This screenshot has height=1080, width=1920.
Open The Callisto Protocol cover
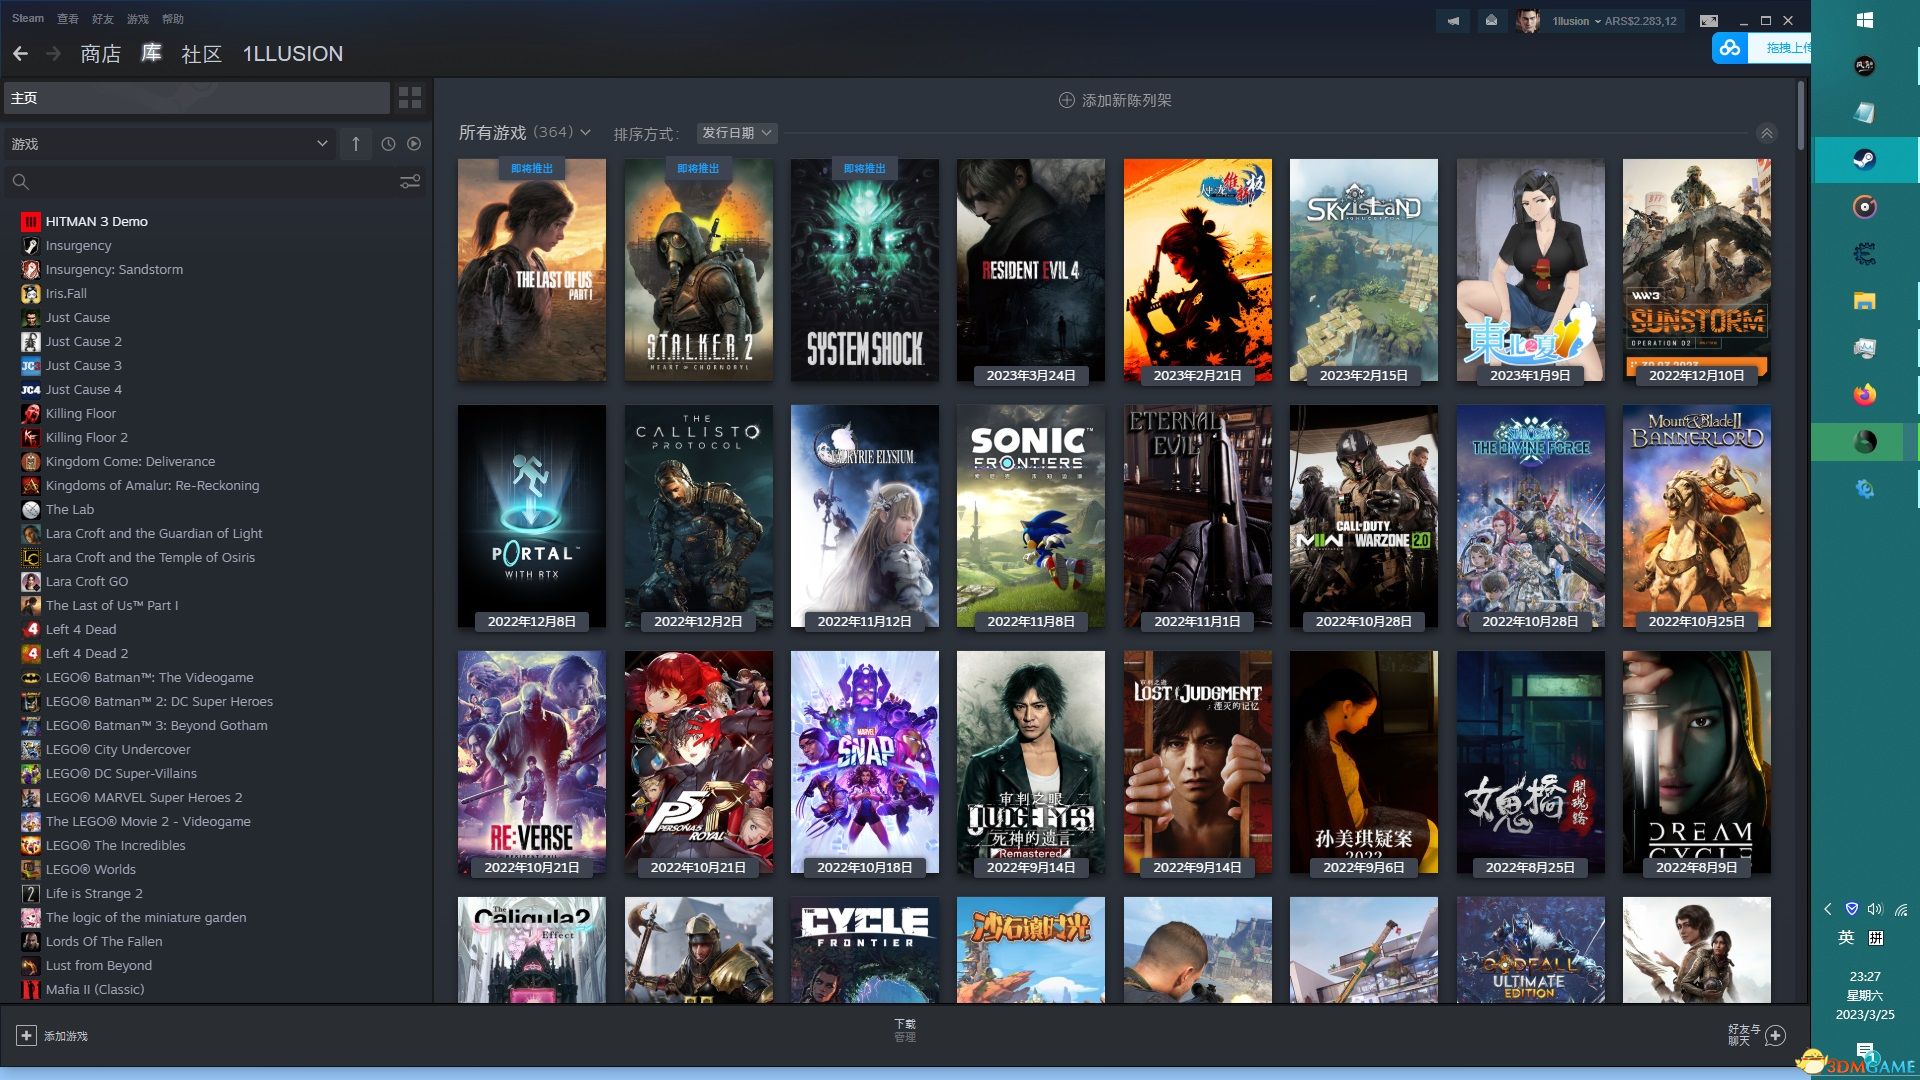[x=698, y=516]
